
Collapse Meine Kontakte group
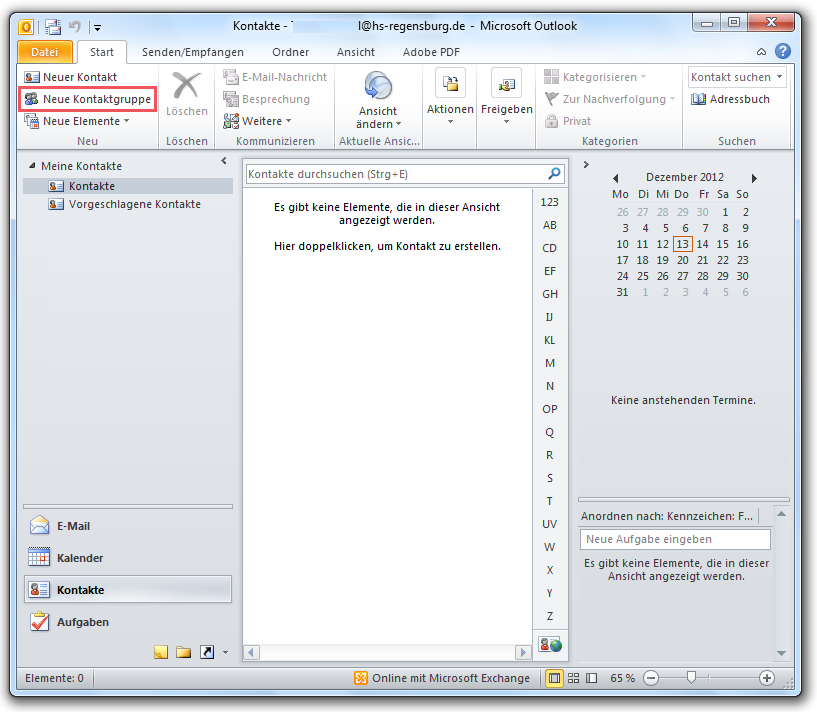tap(32, 166)
